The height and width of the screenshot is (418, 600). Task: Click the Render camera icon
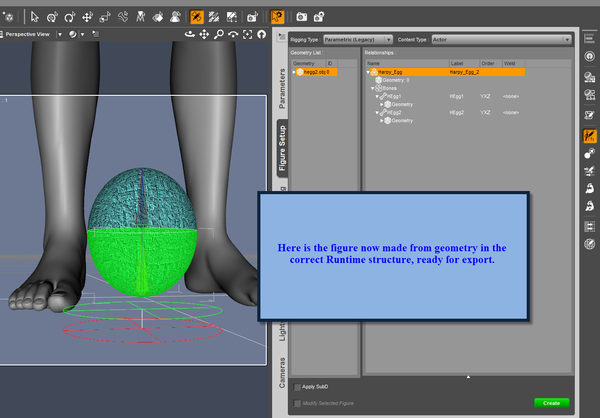[x=302, y=17]
